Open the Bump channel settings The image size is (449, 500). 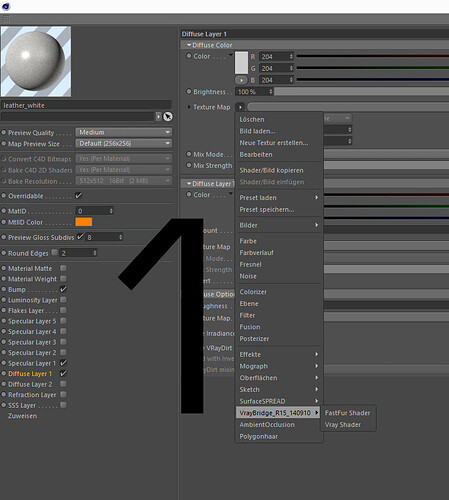tap(17, 289)
